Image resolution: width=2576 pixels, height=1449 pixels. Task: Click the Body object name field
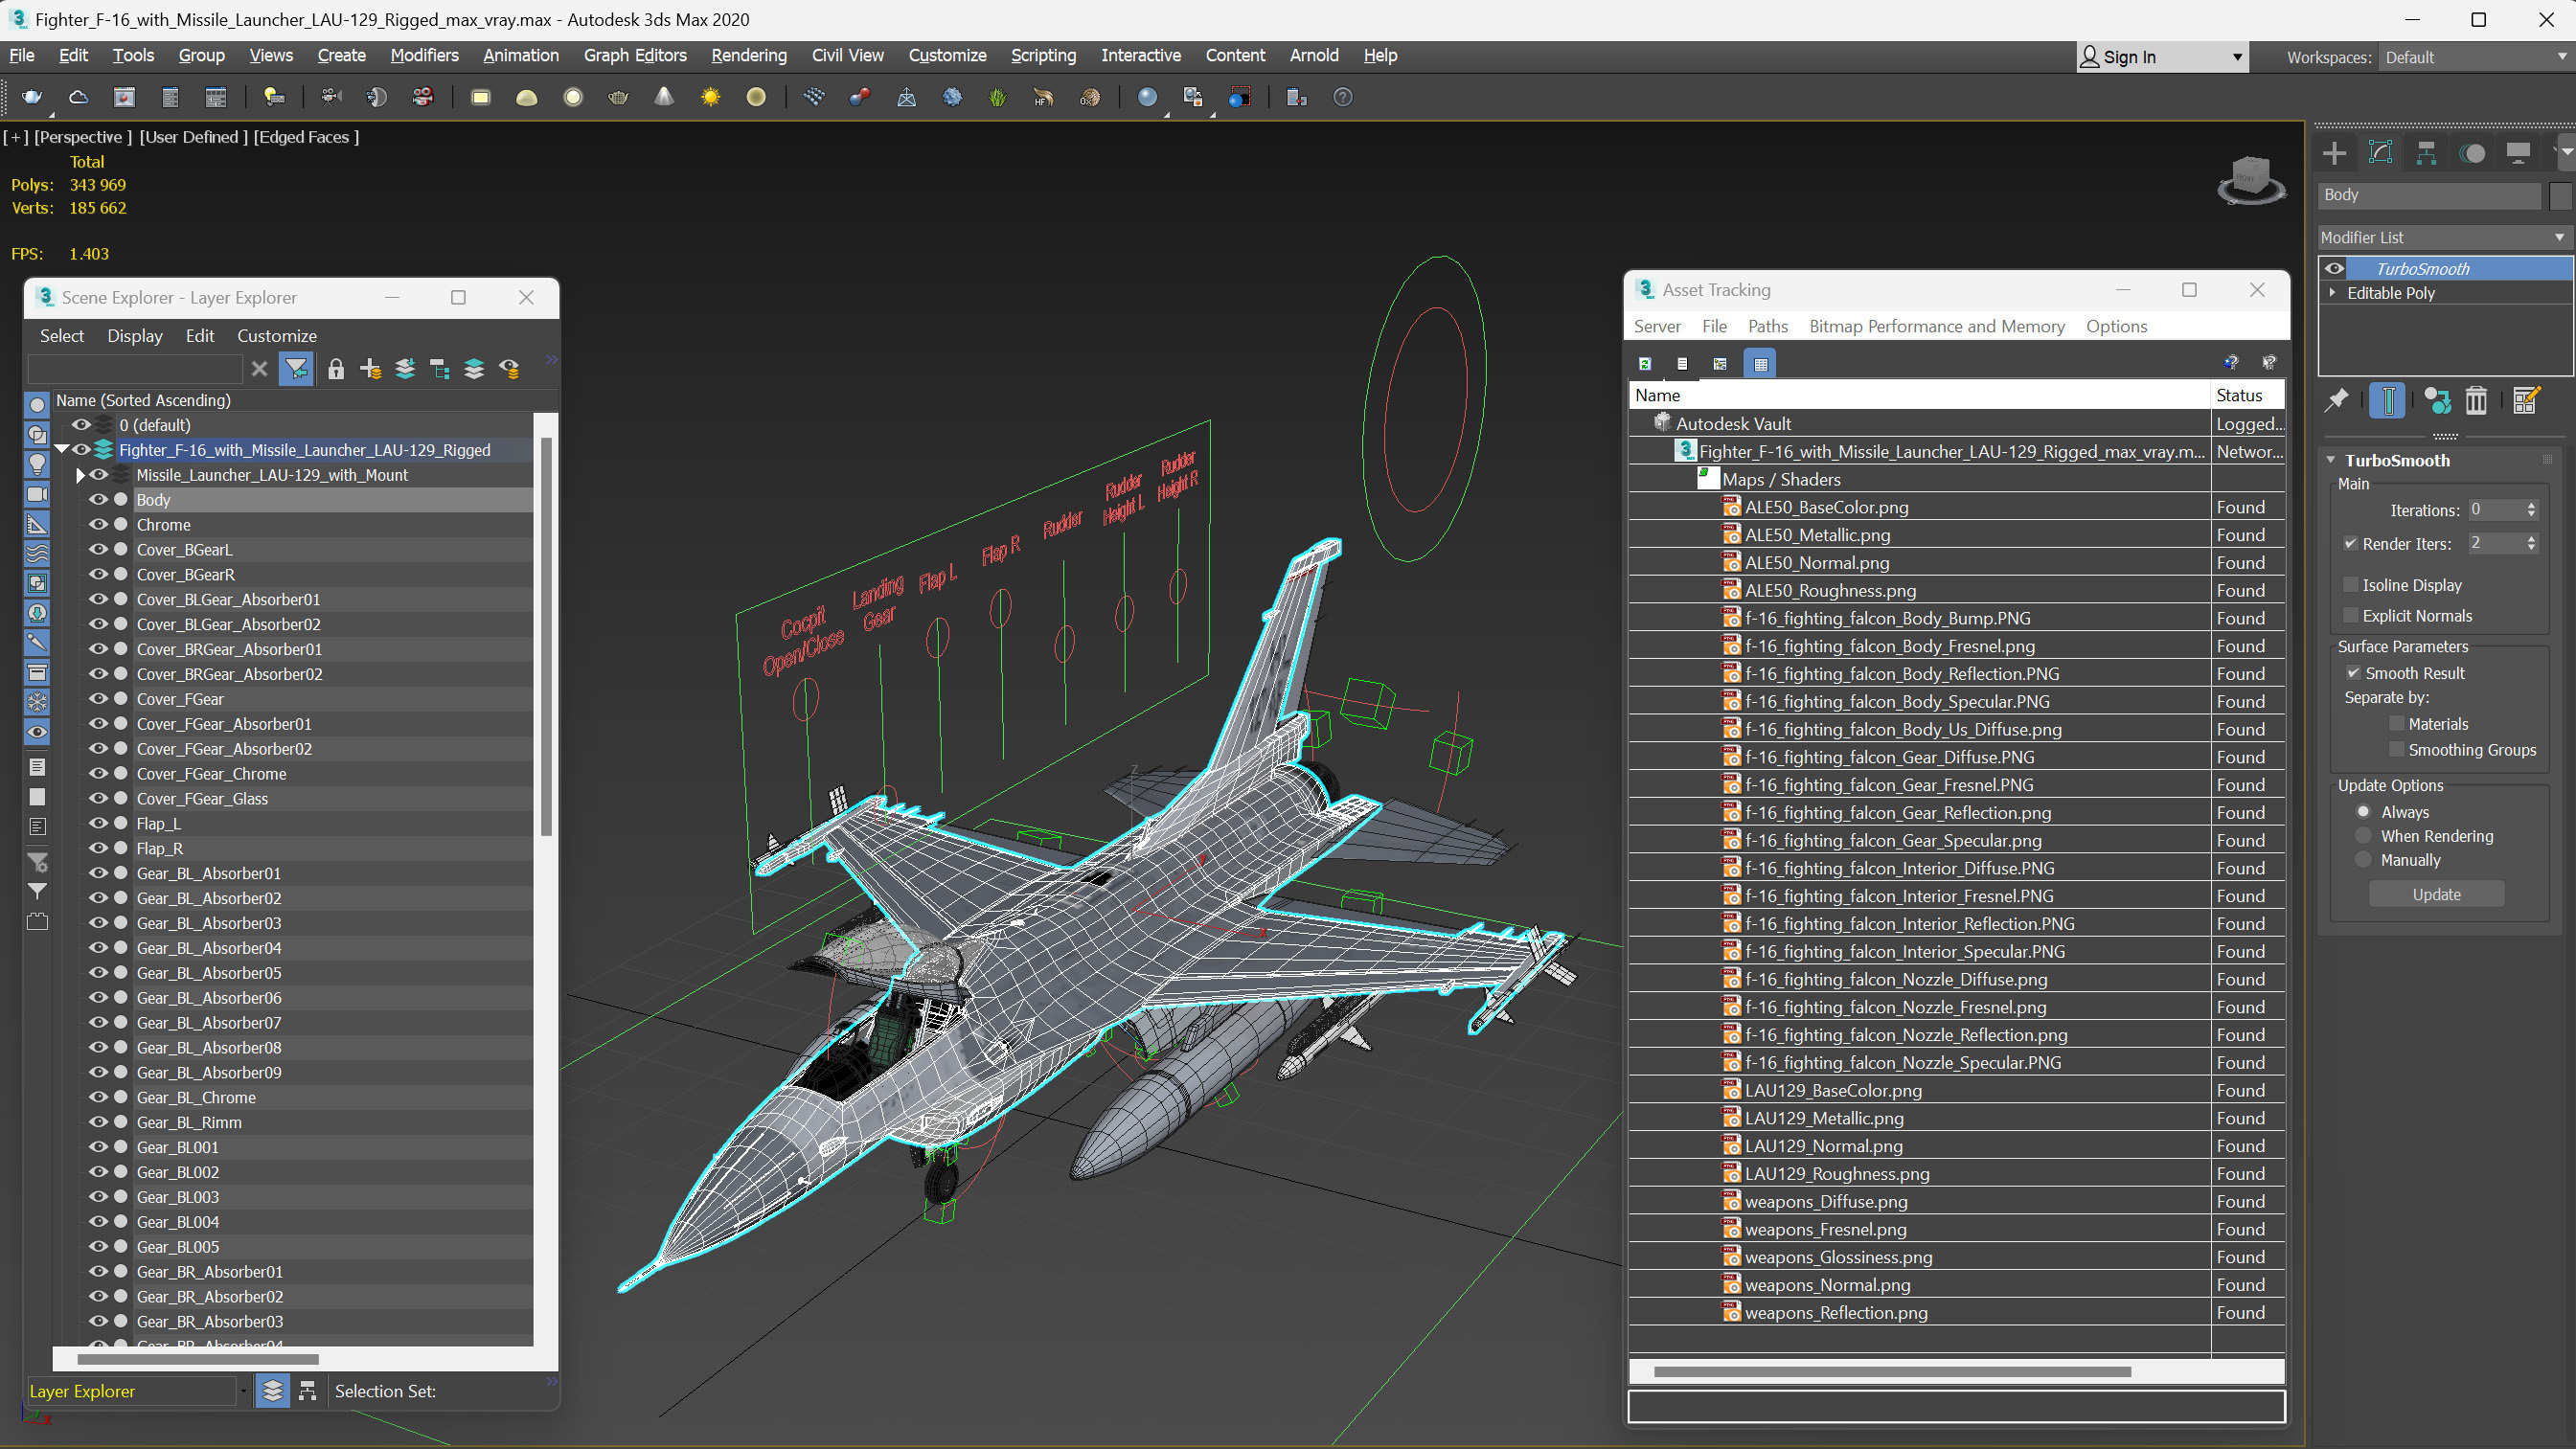(x=2429, y=195)
